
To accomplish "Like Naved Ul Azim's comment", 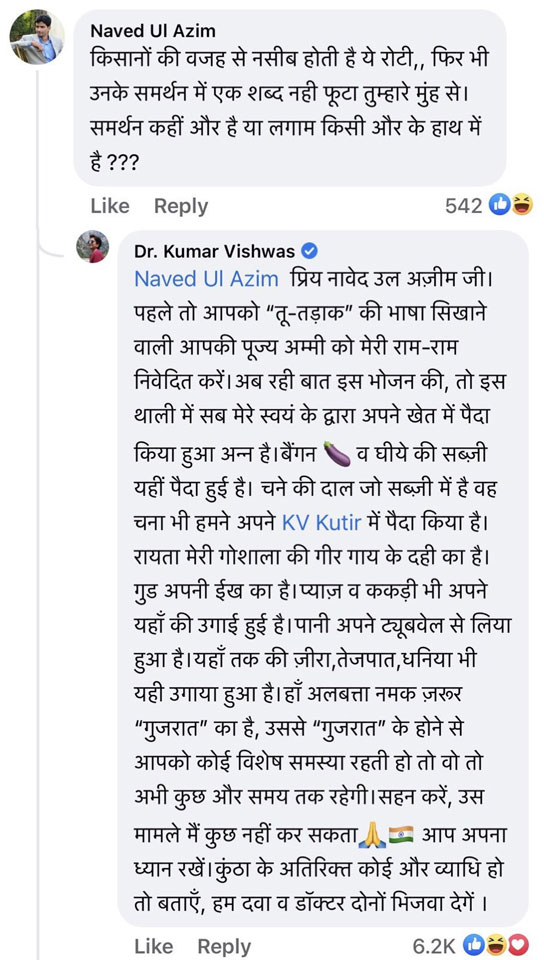I will coord(110,206).
